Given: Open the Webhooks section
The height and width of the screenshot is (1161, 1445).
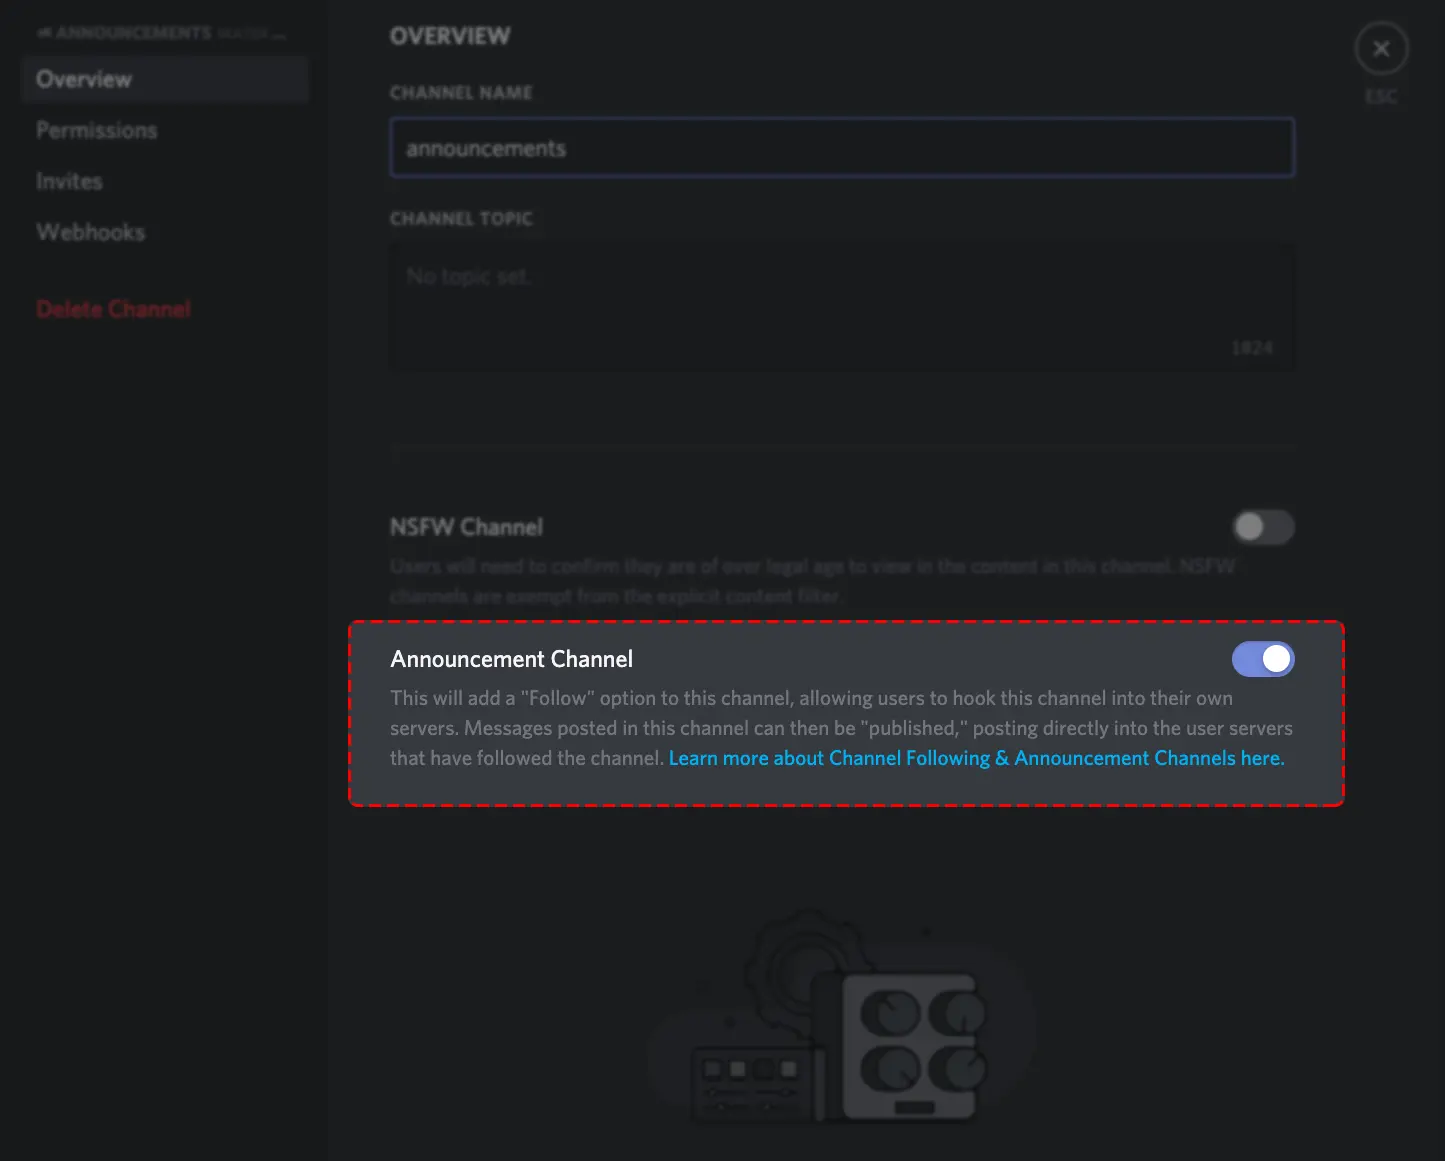Looking at the screenshot, I should click(x=91, y=232).
